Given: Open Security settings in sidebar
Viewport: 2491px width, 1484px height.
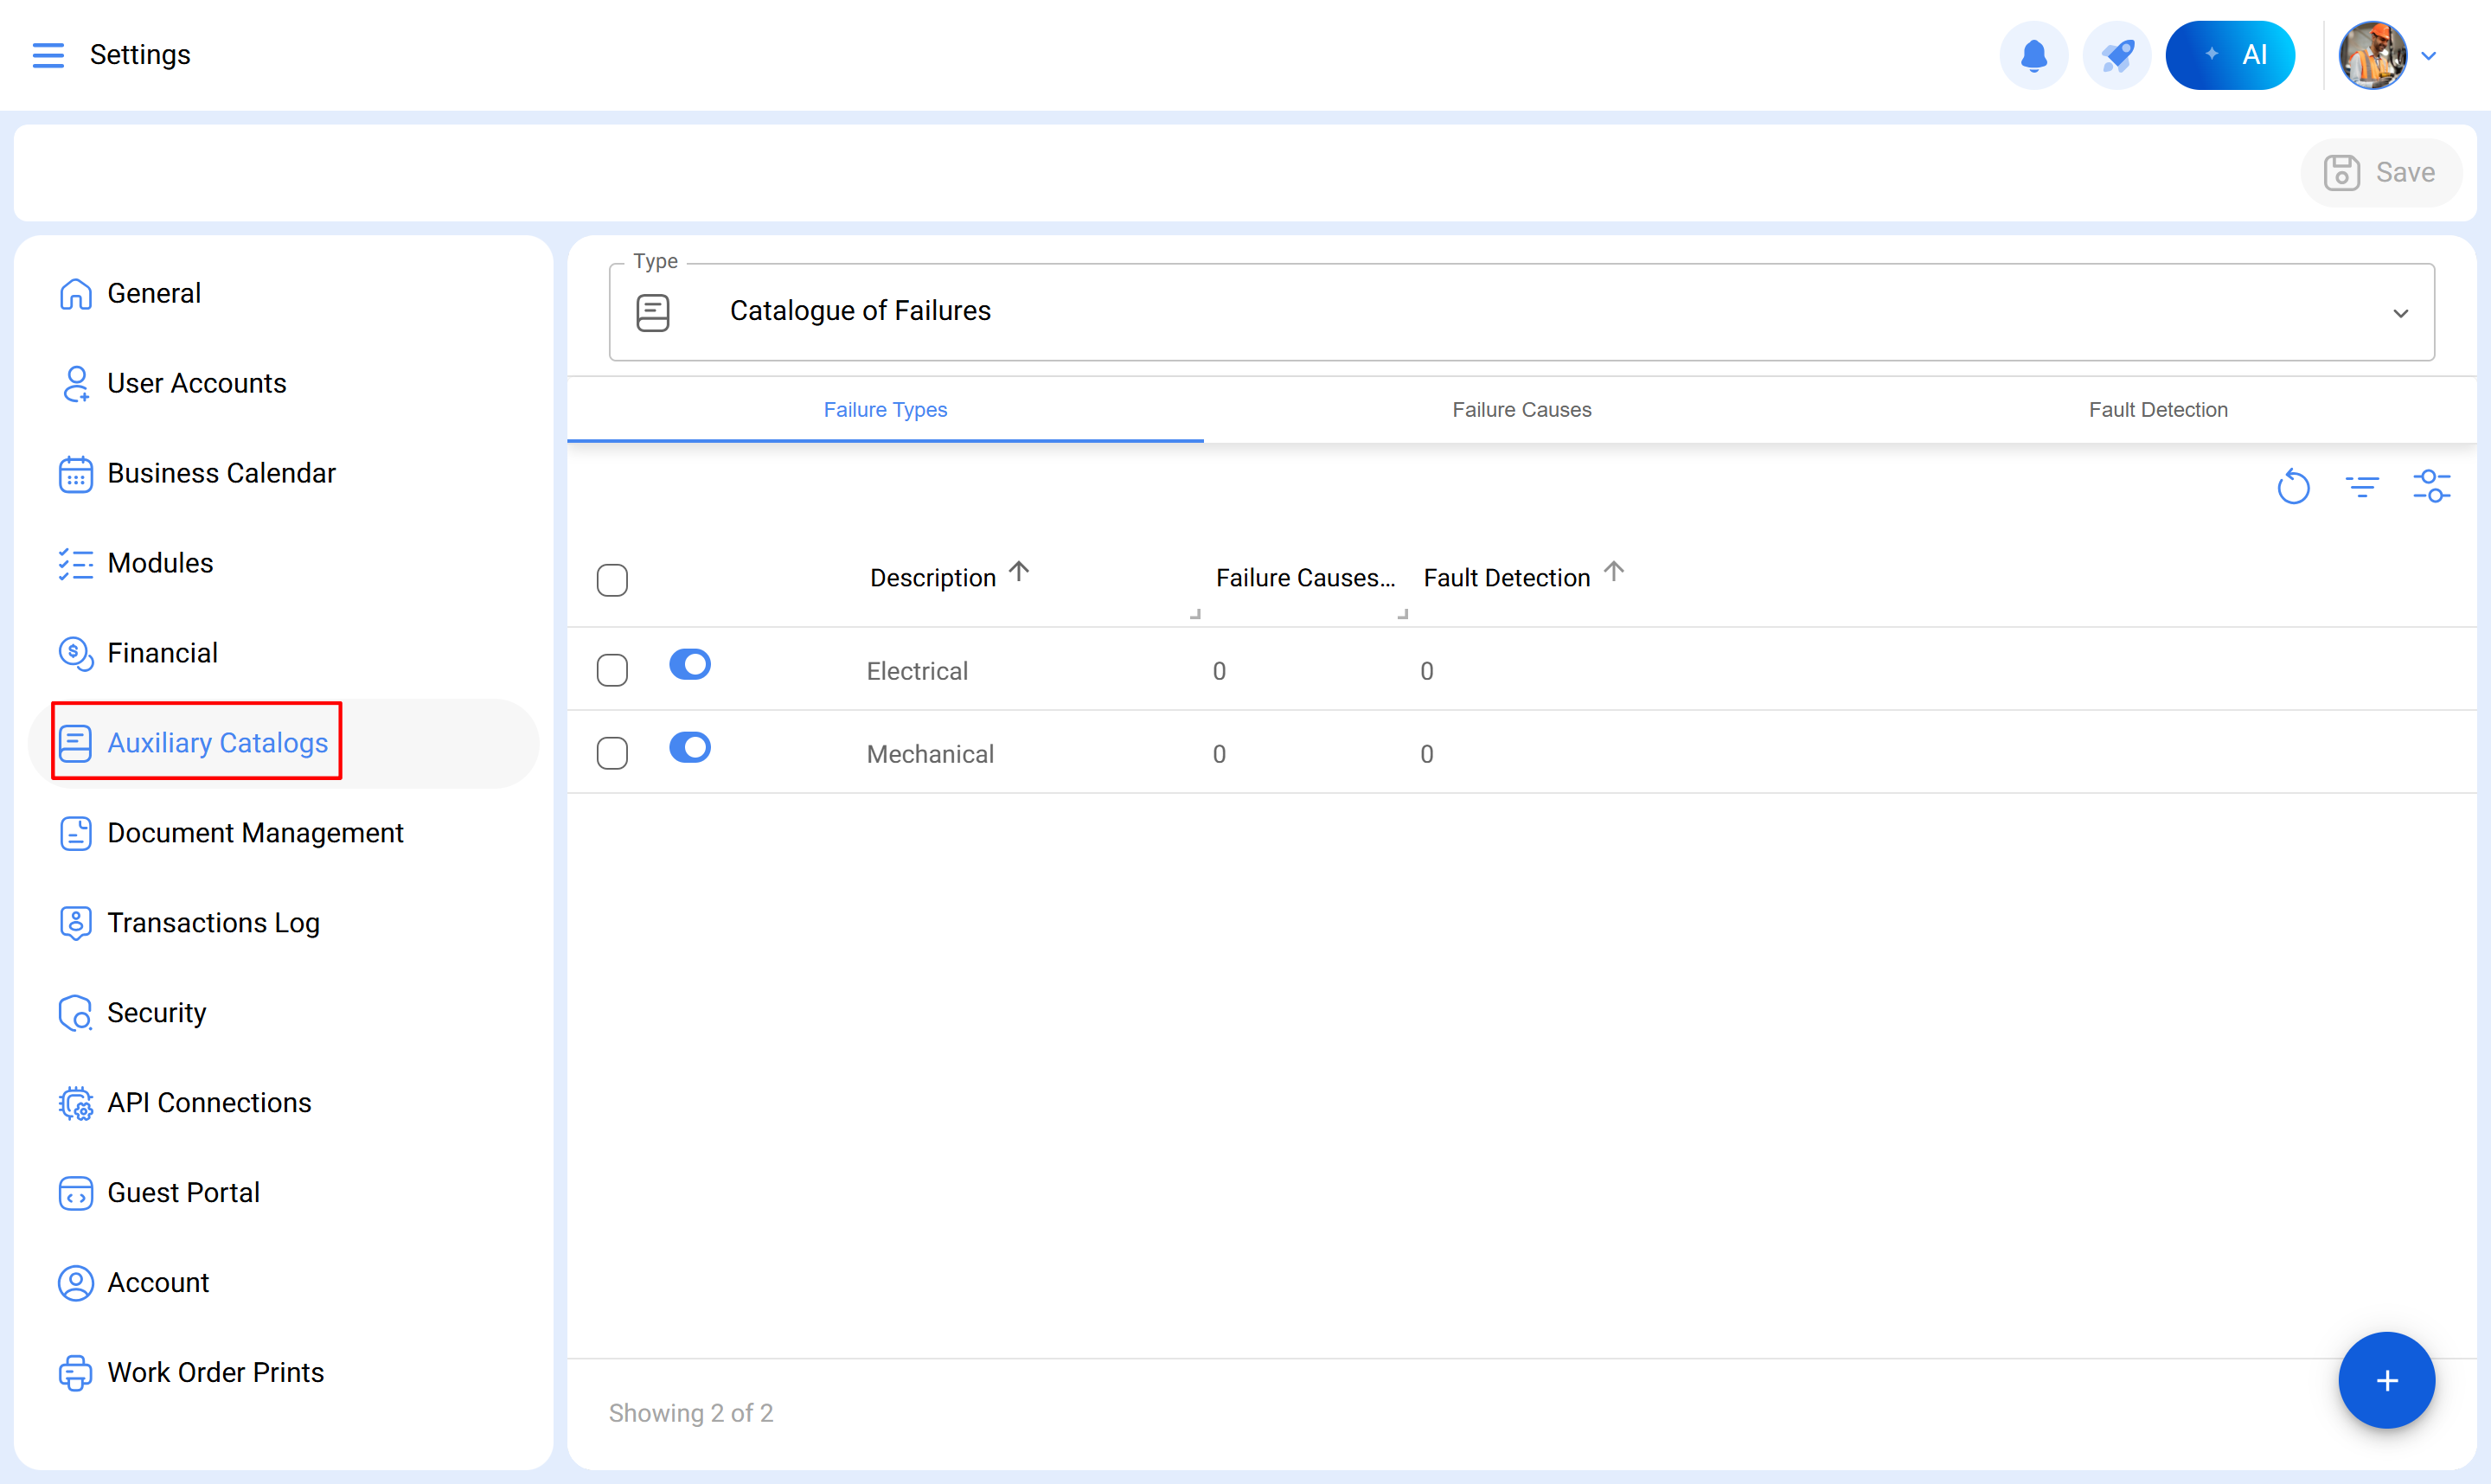Looking at the screenshot, I should tap(156, 1013).
